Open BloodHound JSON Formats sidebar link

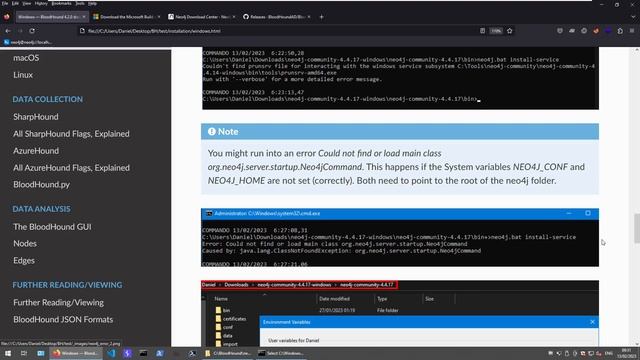[x=63, y=320]
